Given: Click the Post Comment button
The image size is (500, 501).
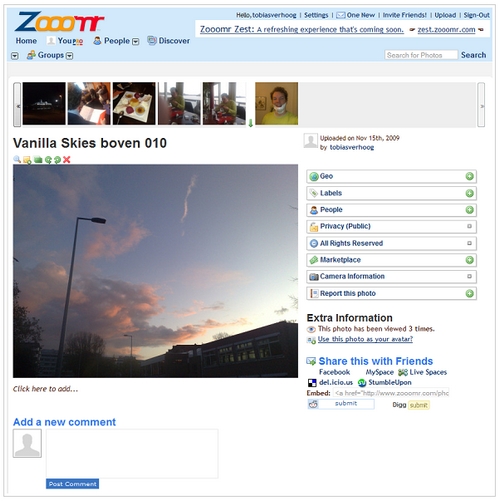Looking at the screenshot, I should click(x=72, y=484).
